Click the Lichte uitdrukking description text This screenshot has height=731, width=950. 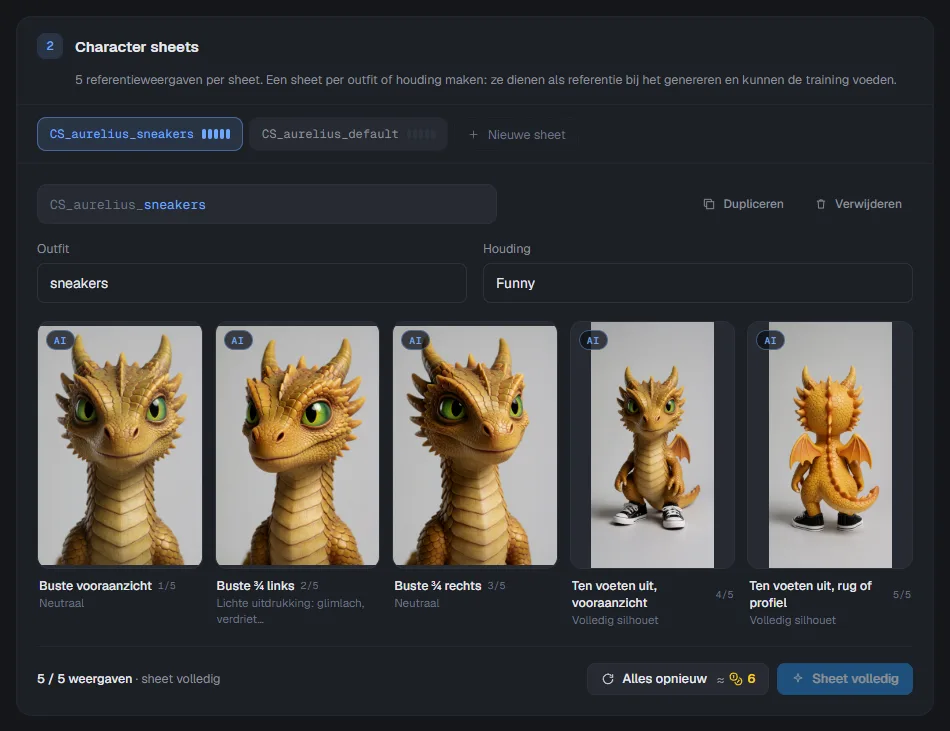click(x=290, y=611)
